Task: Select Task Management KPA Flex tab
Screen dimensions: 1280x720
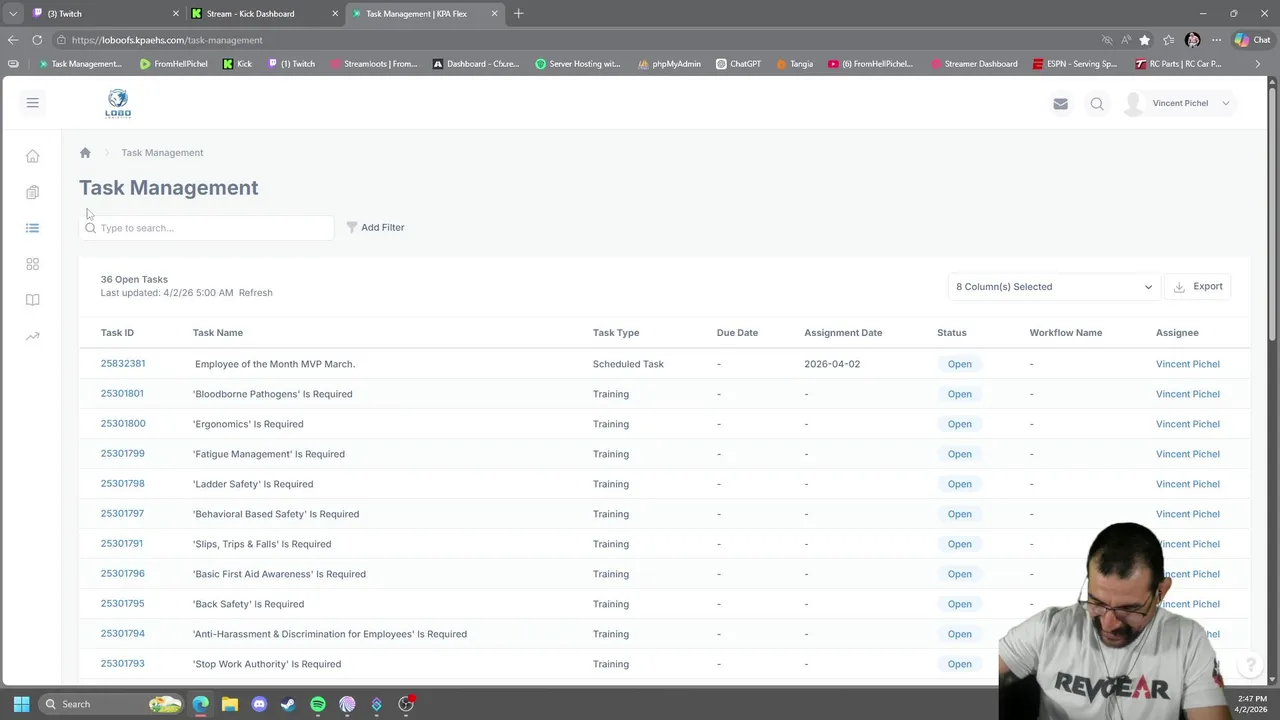Action: click(x=424, y=13)
